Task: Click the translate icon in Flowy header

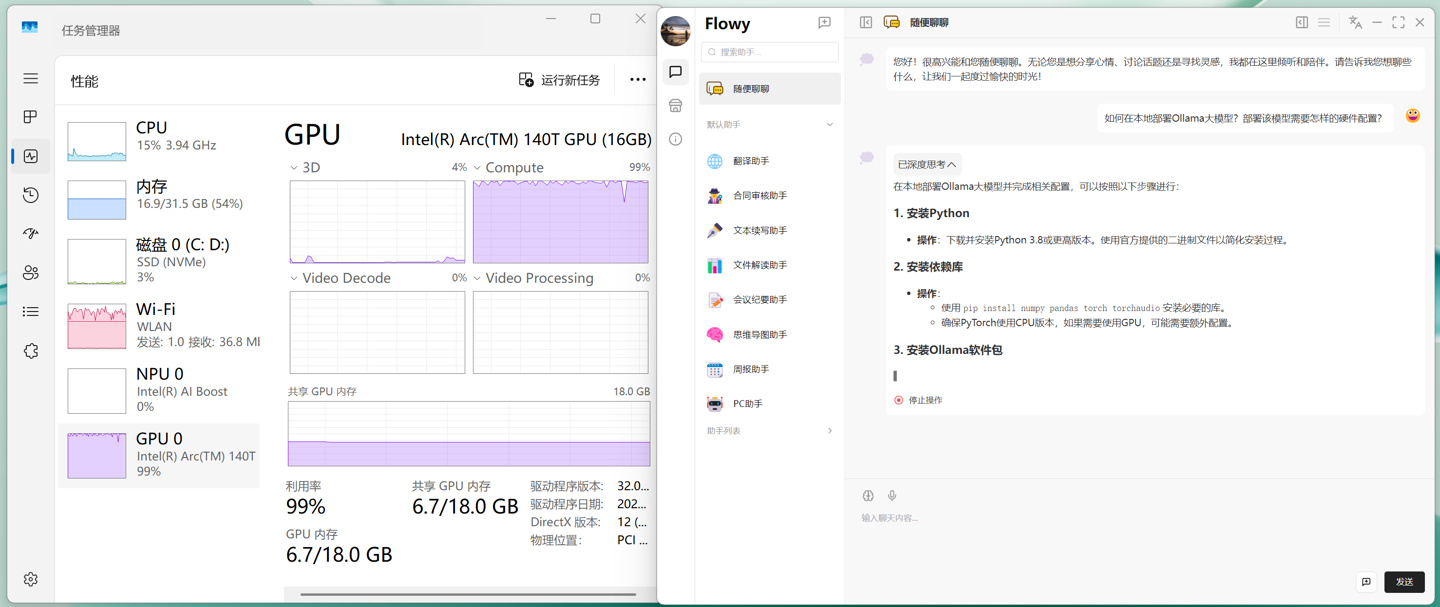Action: [x=1355, y=22]
